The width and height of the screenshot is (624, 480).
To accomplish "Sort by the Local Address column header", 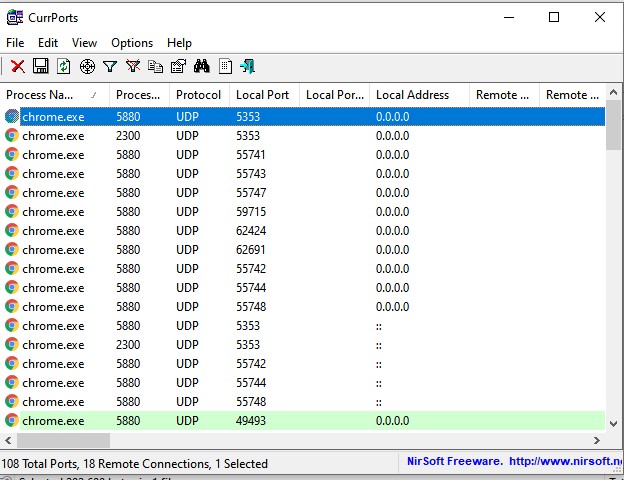I will 412,95.
